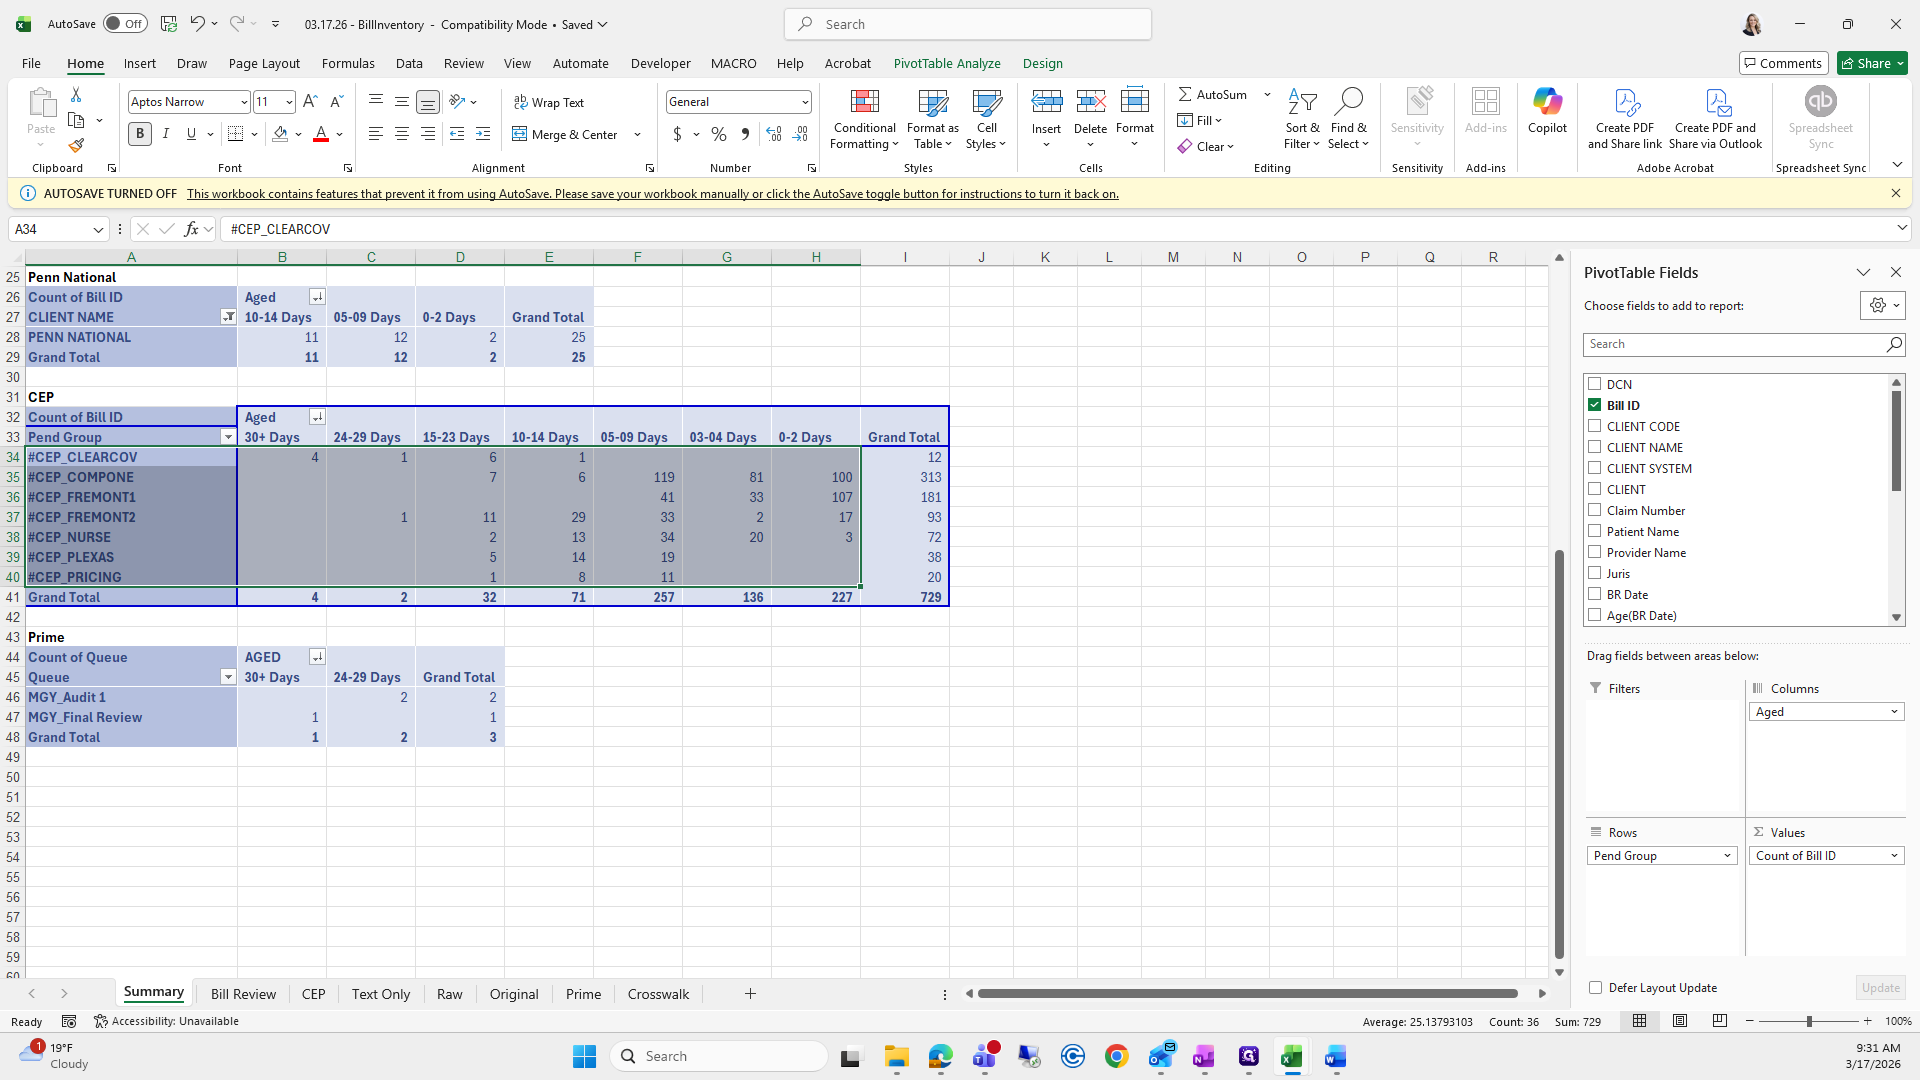Viewport: 1920px width, 1080px height.
Task: Toggle the AutoSave switch
Action: coord(125,24)
